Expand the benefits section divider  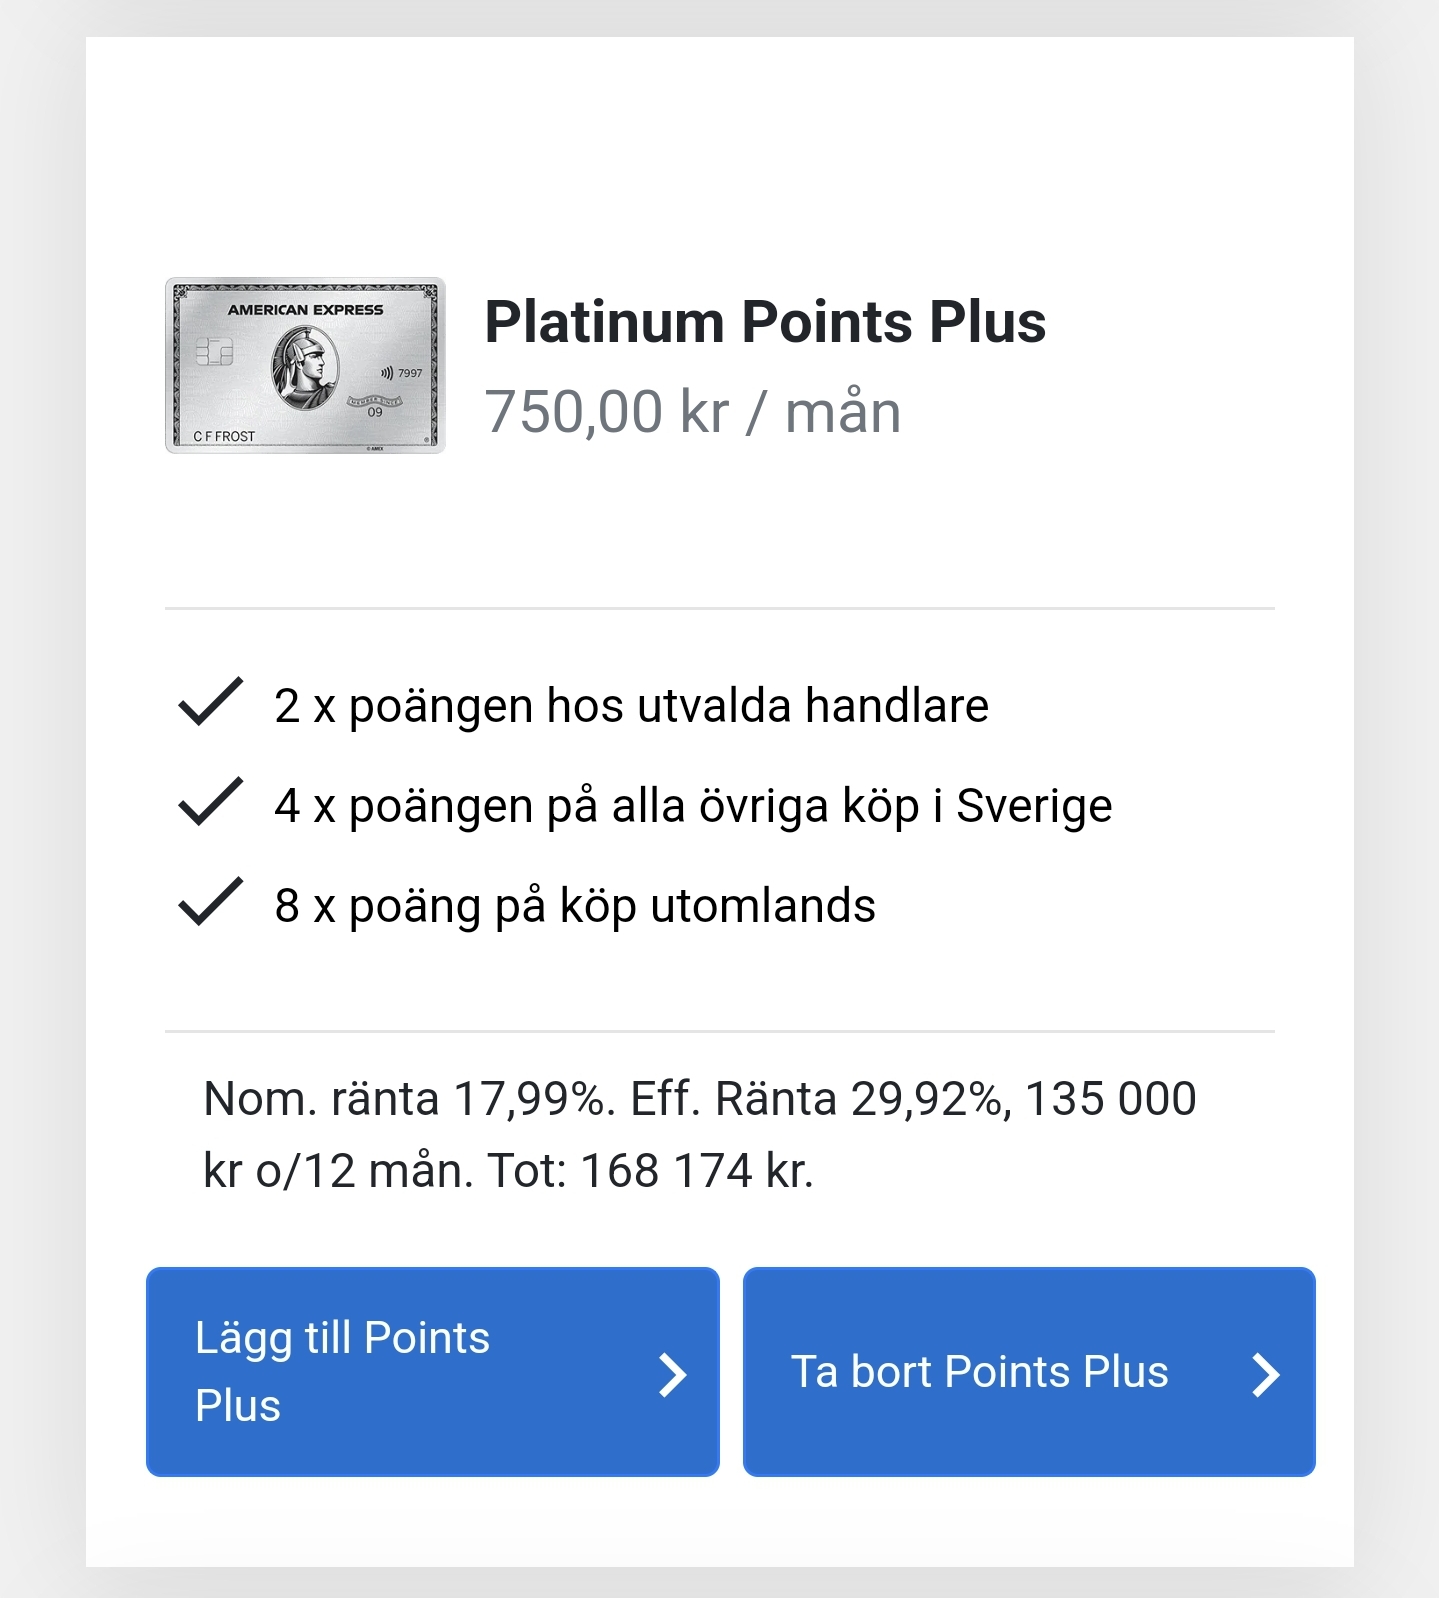pyautogui.click(x=719, y=606)
